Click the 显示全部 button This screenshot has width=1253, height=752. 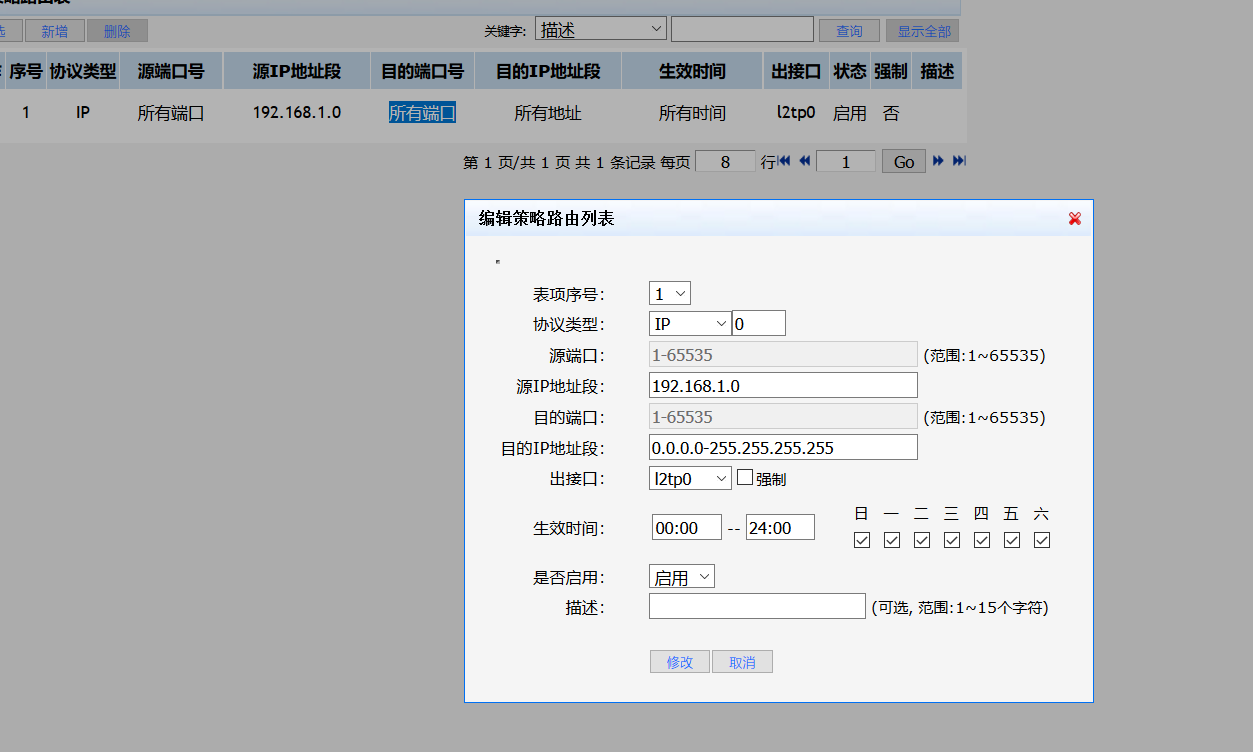923,31
